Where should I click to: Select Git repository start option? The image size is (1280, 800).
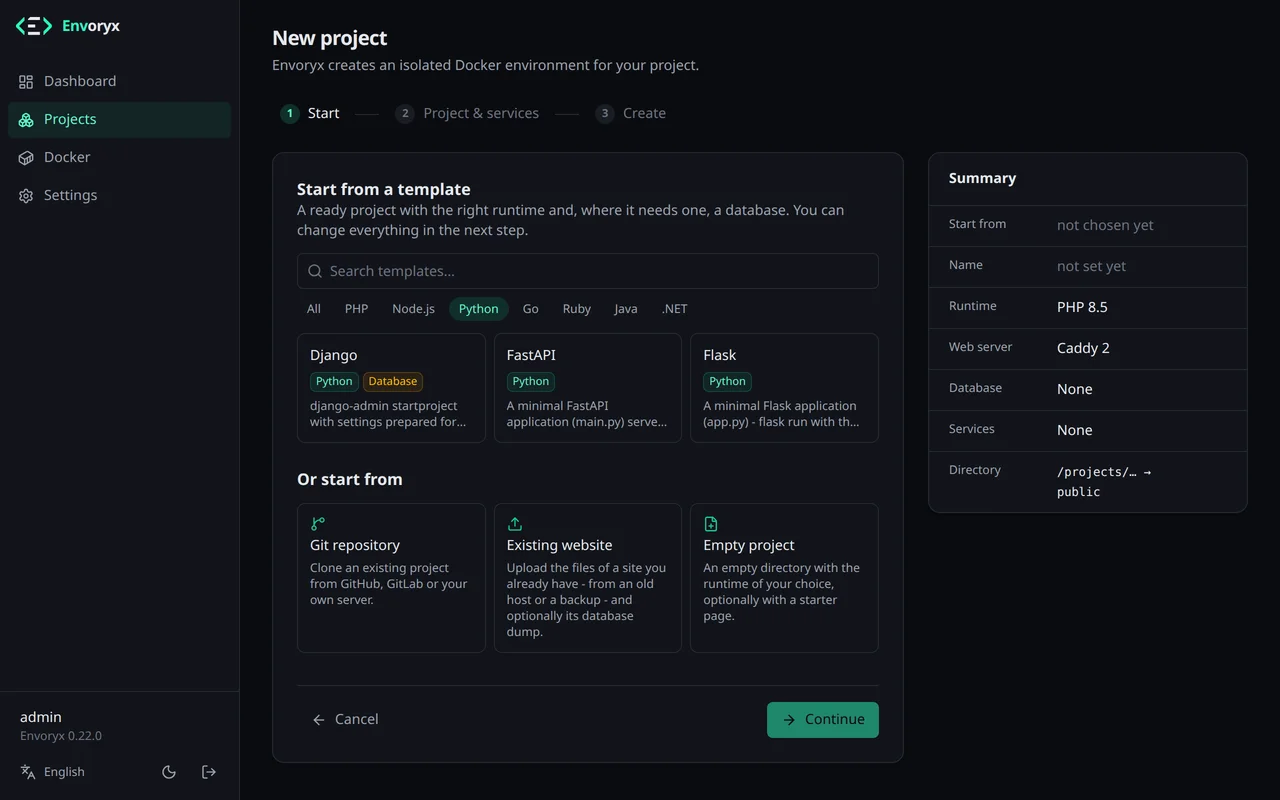391,578
